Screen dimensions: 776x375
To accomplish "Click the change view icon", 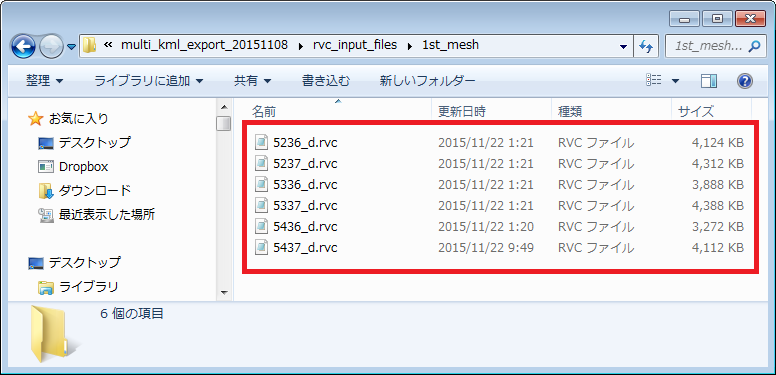I will (654, 81).
